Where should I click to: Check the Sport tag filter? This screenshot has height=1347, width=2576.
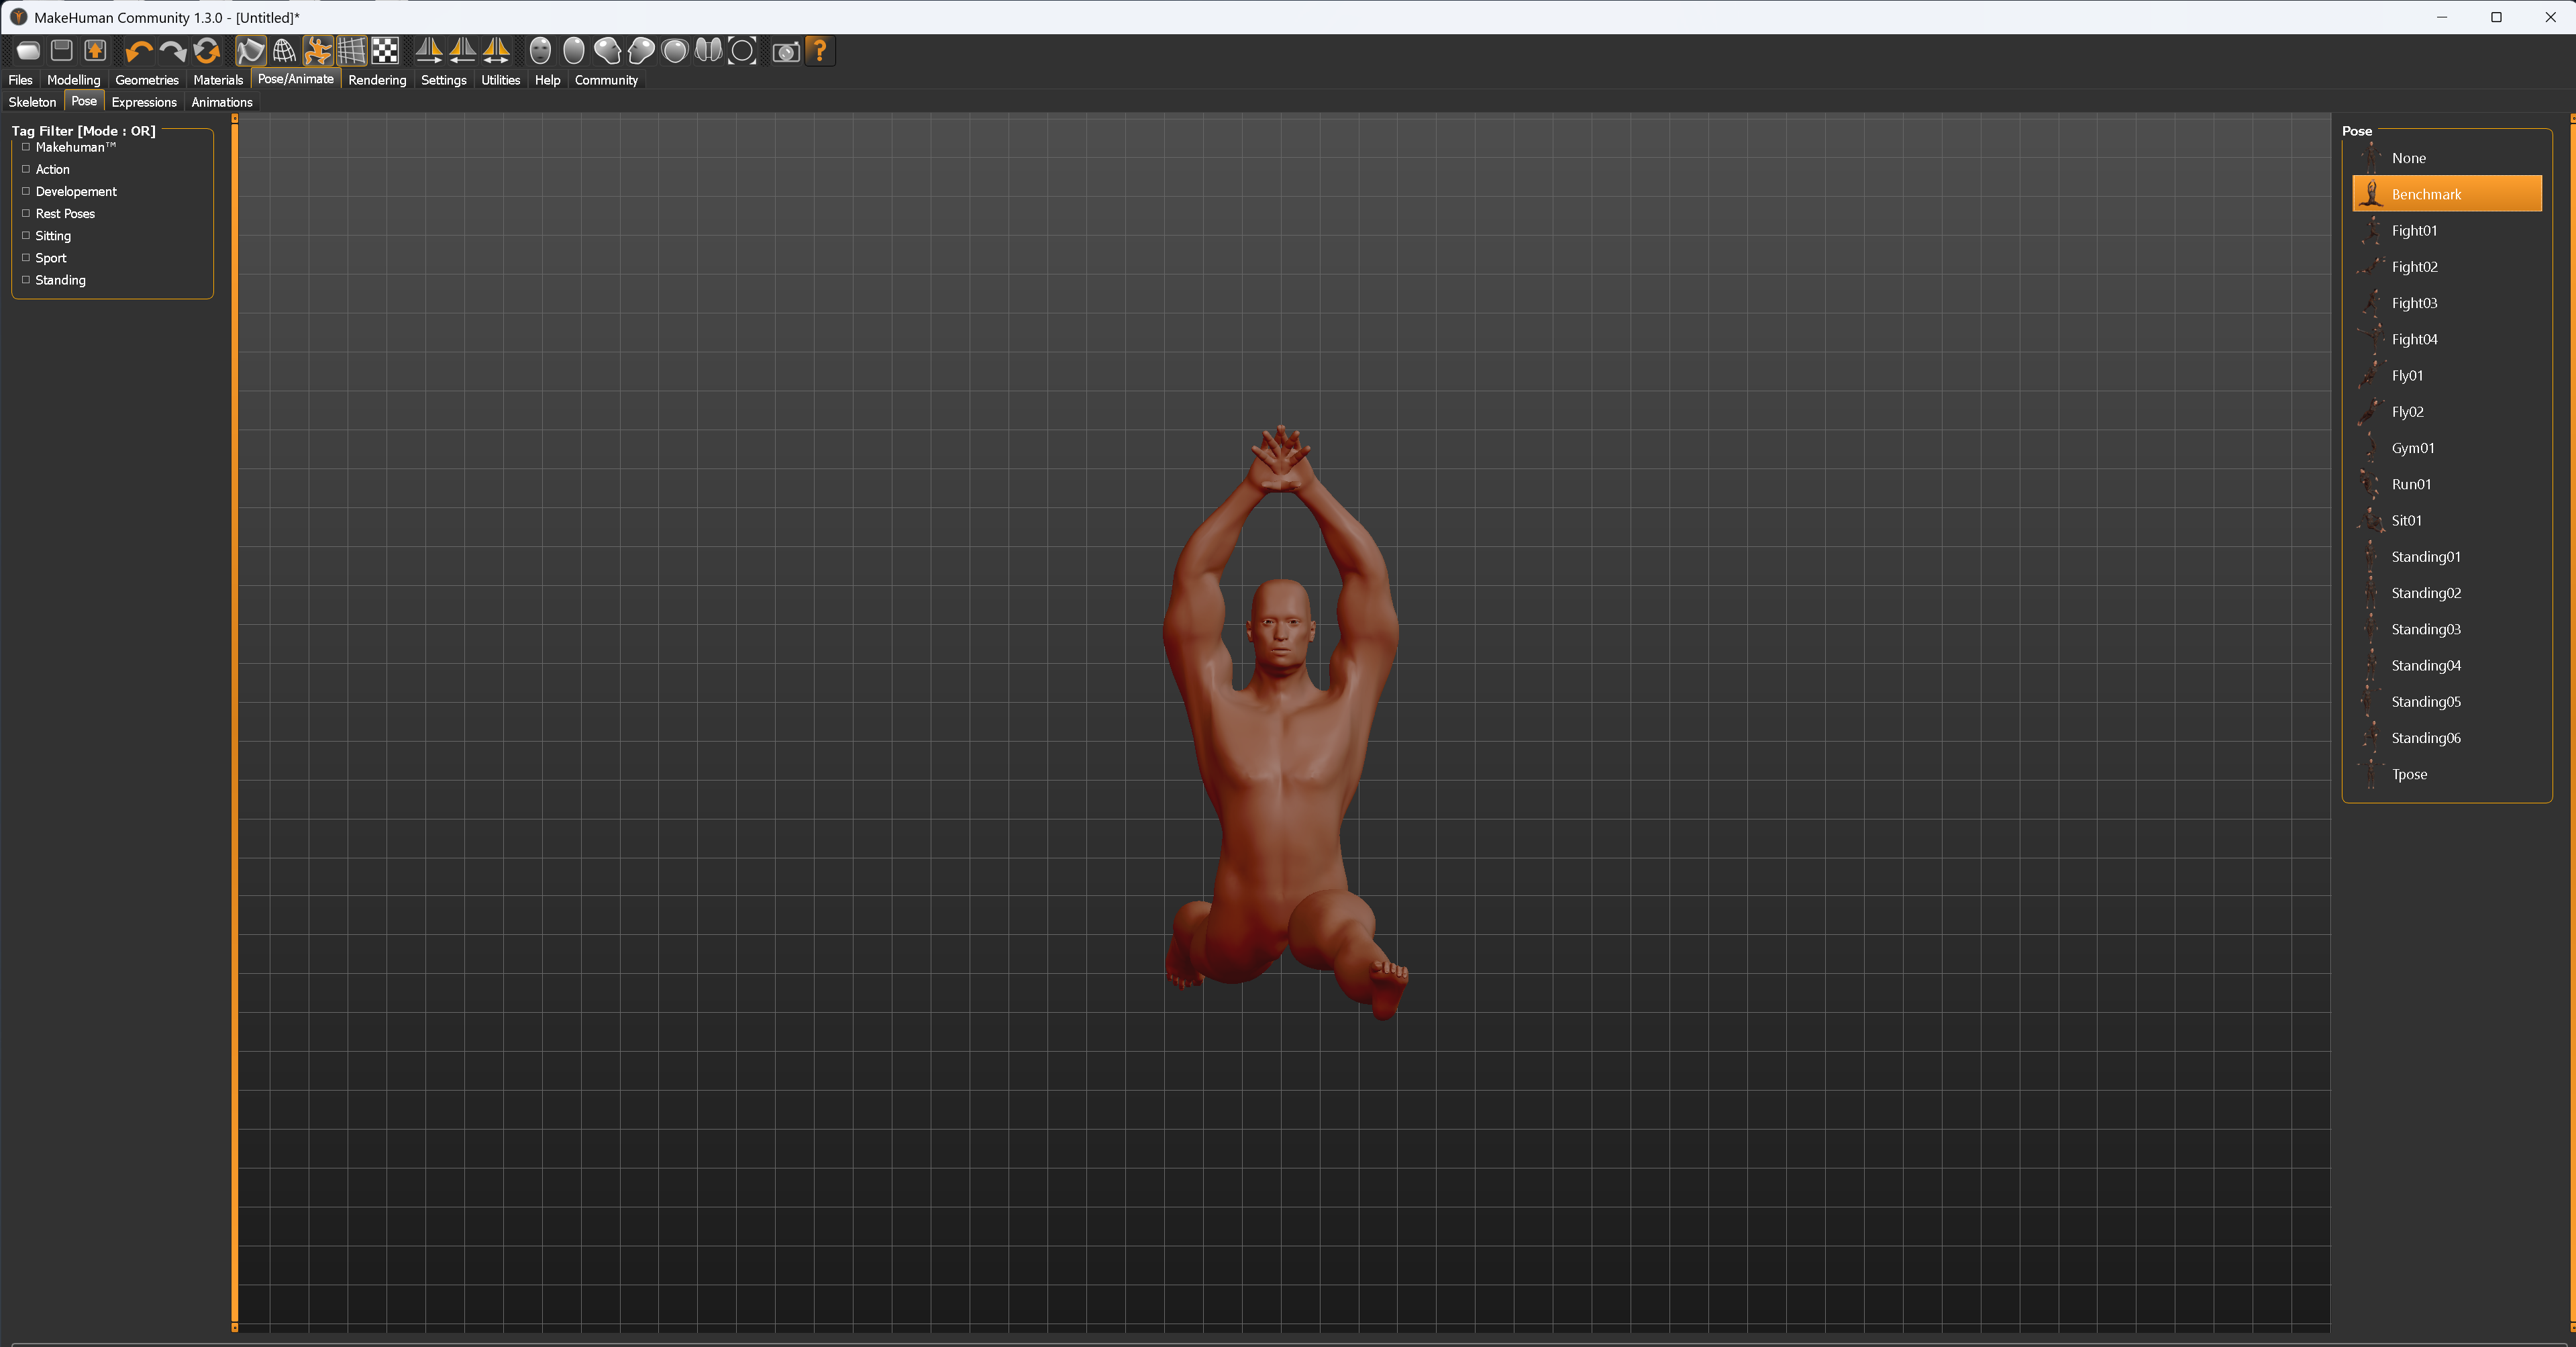coord(26,258)
